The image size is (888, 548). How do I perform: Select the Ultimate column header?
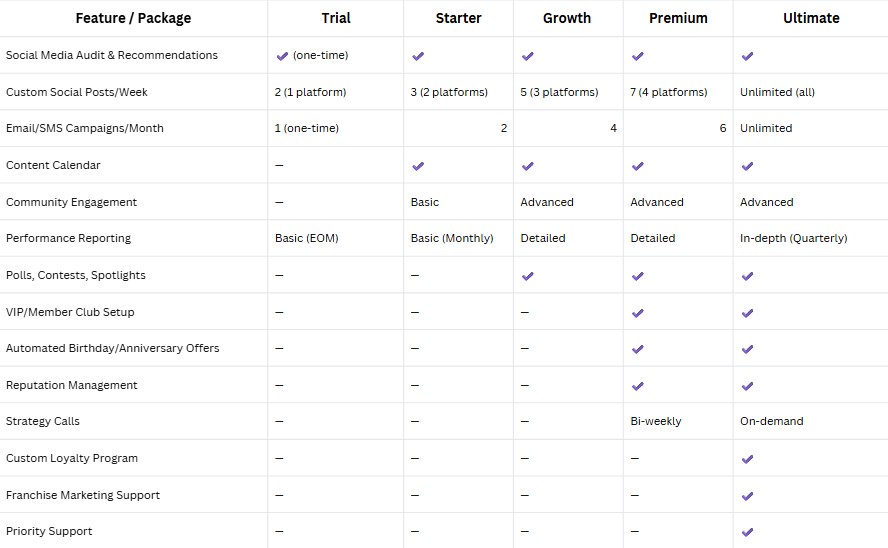[810, 18]
